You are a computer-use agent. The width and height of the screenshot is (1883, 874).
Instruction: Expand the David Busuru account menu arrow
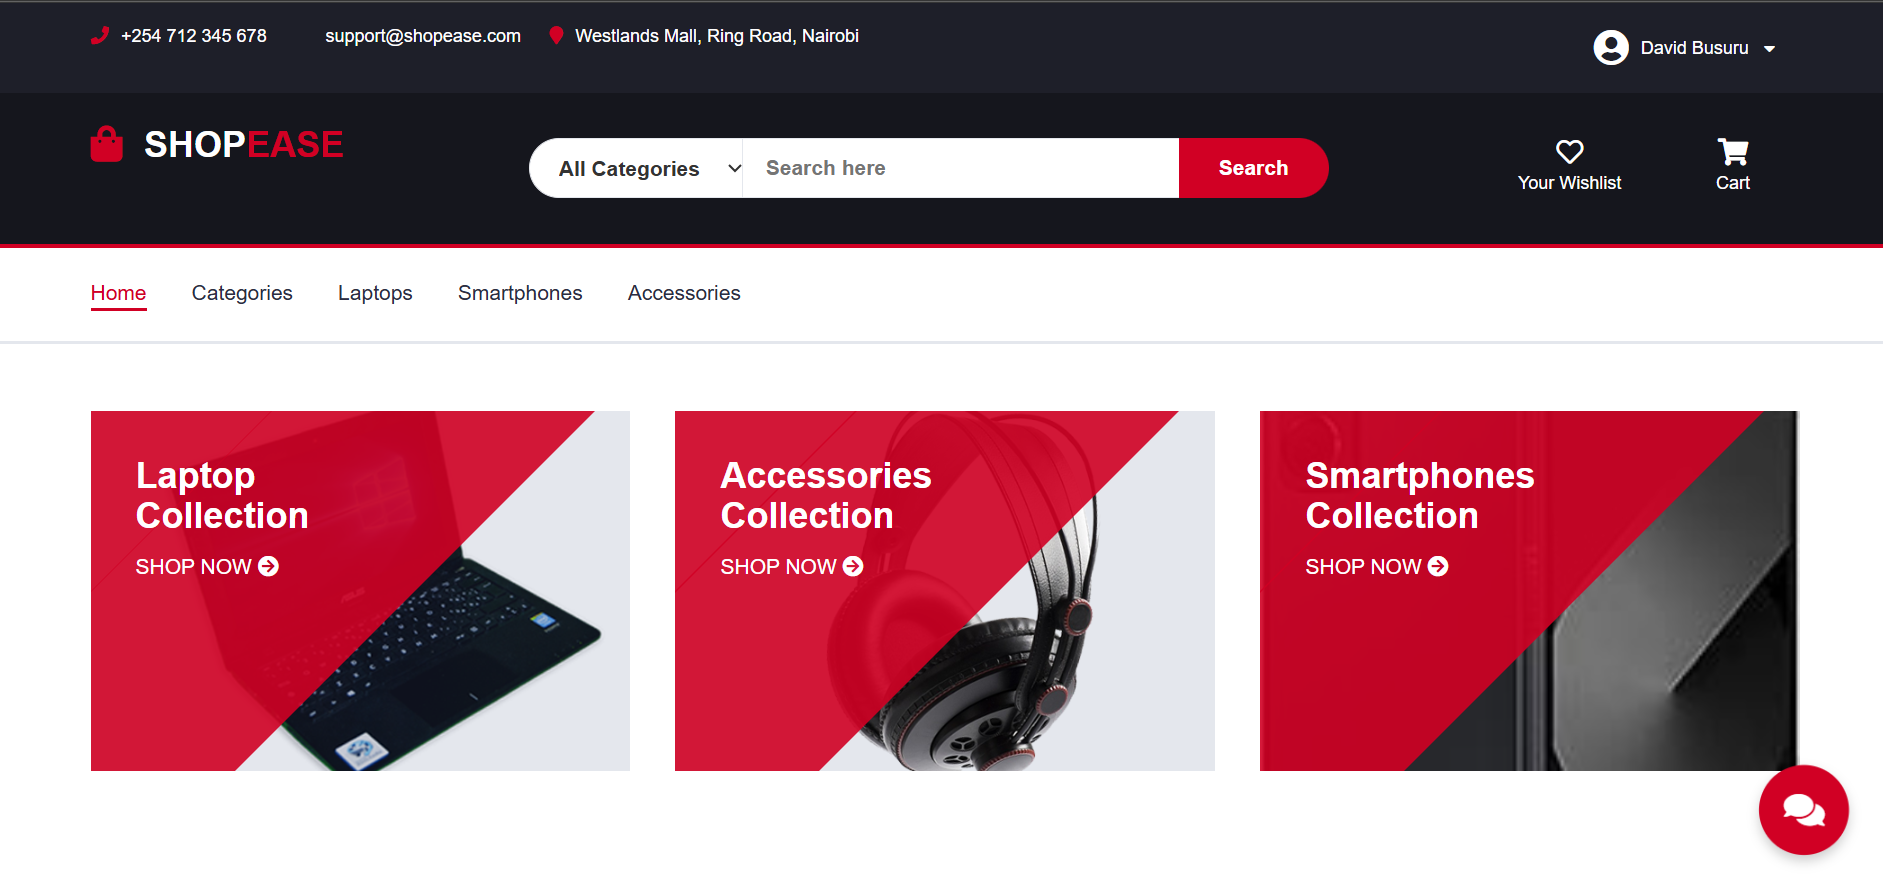1769,49
